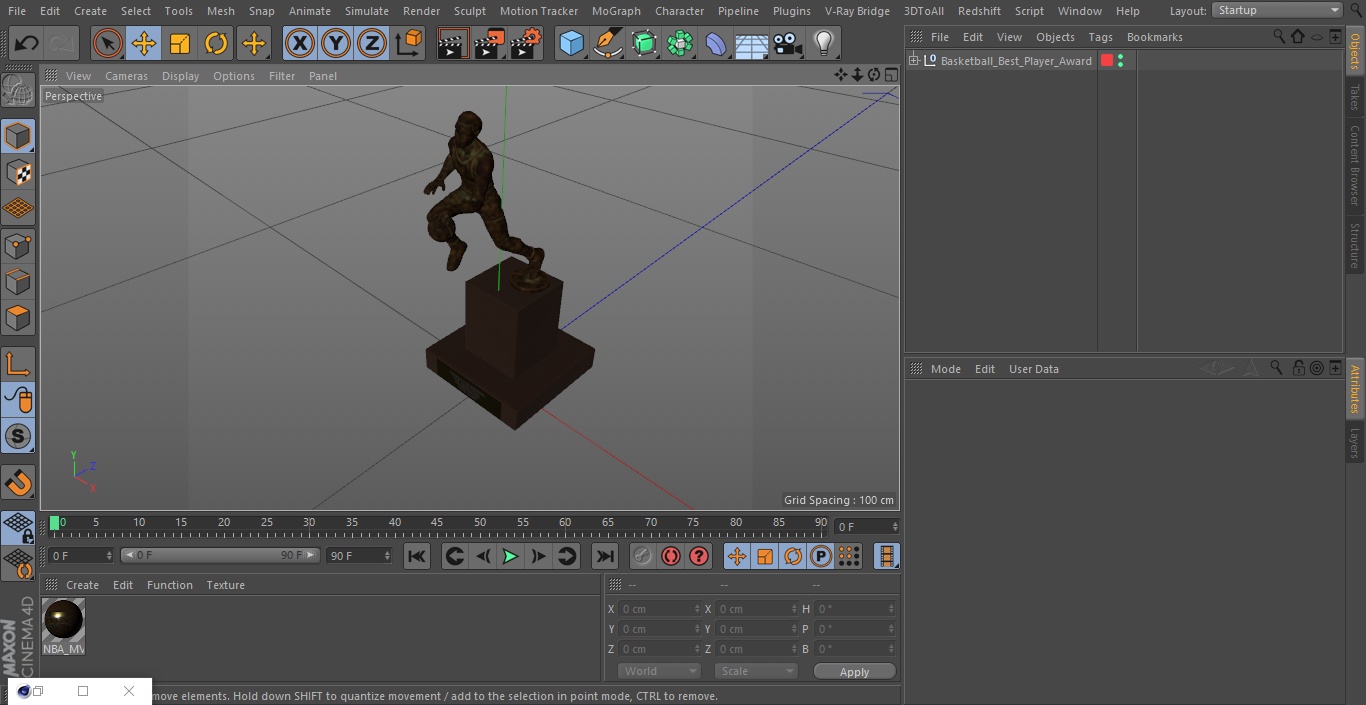Open the V-Ray Bridge menu
The height and width of the screenshot is (705, 1366).
[857, 11]
